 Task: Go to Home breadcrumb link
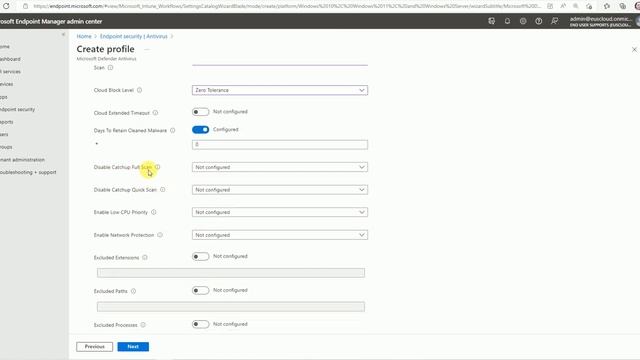(84, 36)
